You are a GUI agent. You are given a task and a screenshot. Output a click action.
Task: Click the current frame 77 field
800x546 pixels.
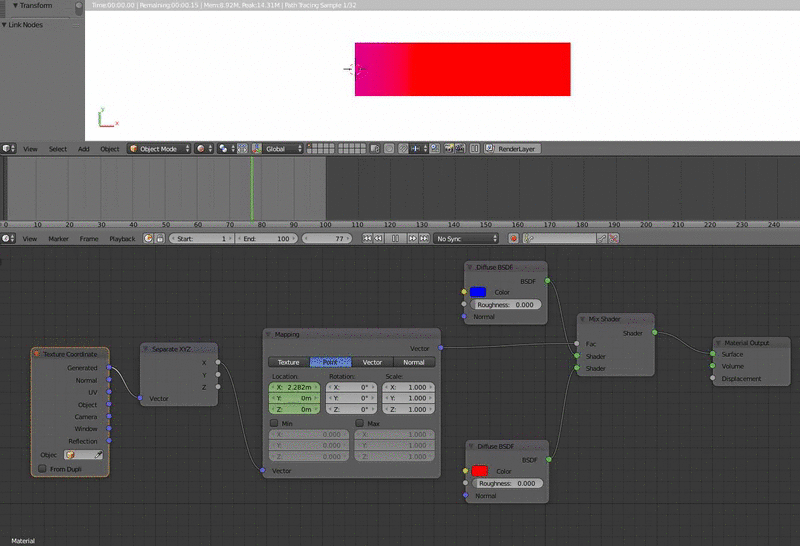click(x=327, y=238)
